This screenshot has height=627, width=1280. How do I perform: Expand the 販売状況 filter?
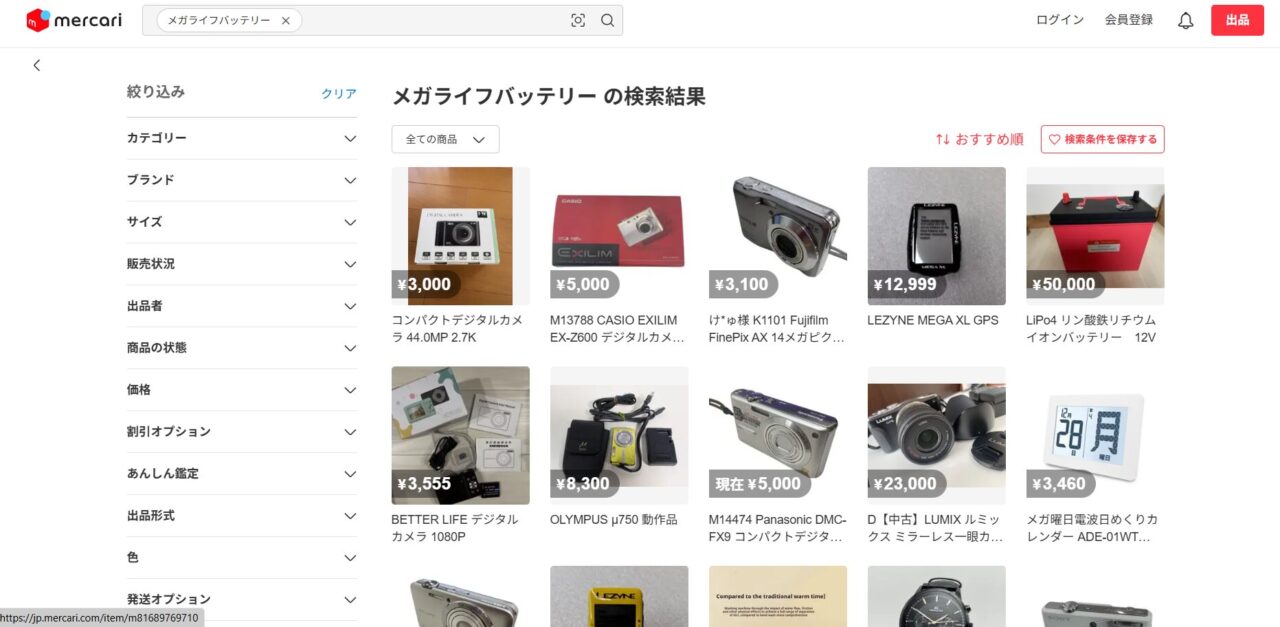(x=241, y=264)
